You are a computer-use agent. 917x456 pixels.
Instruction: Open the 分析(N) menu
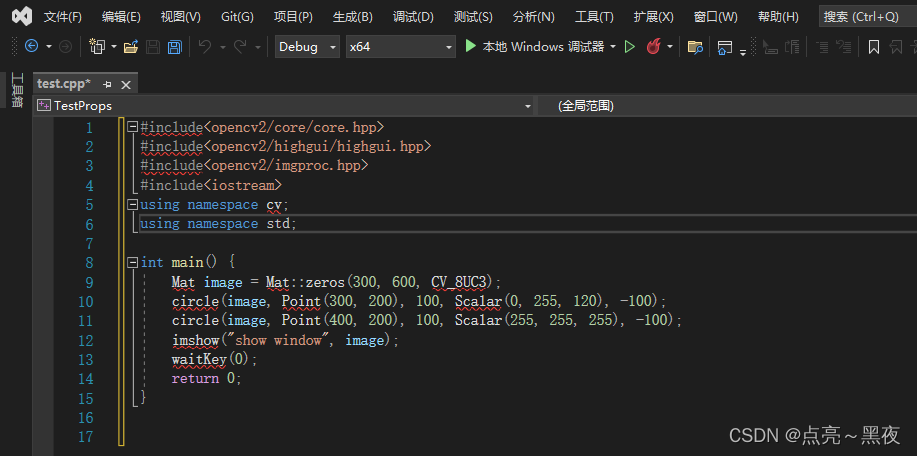[533, 17]
